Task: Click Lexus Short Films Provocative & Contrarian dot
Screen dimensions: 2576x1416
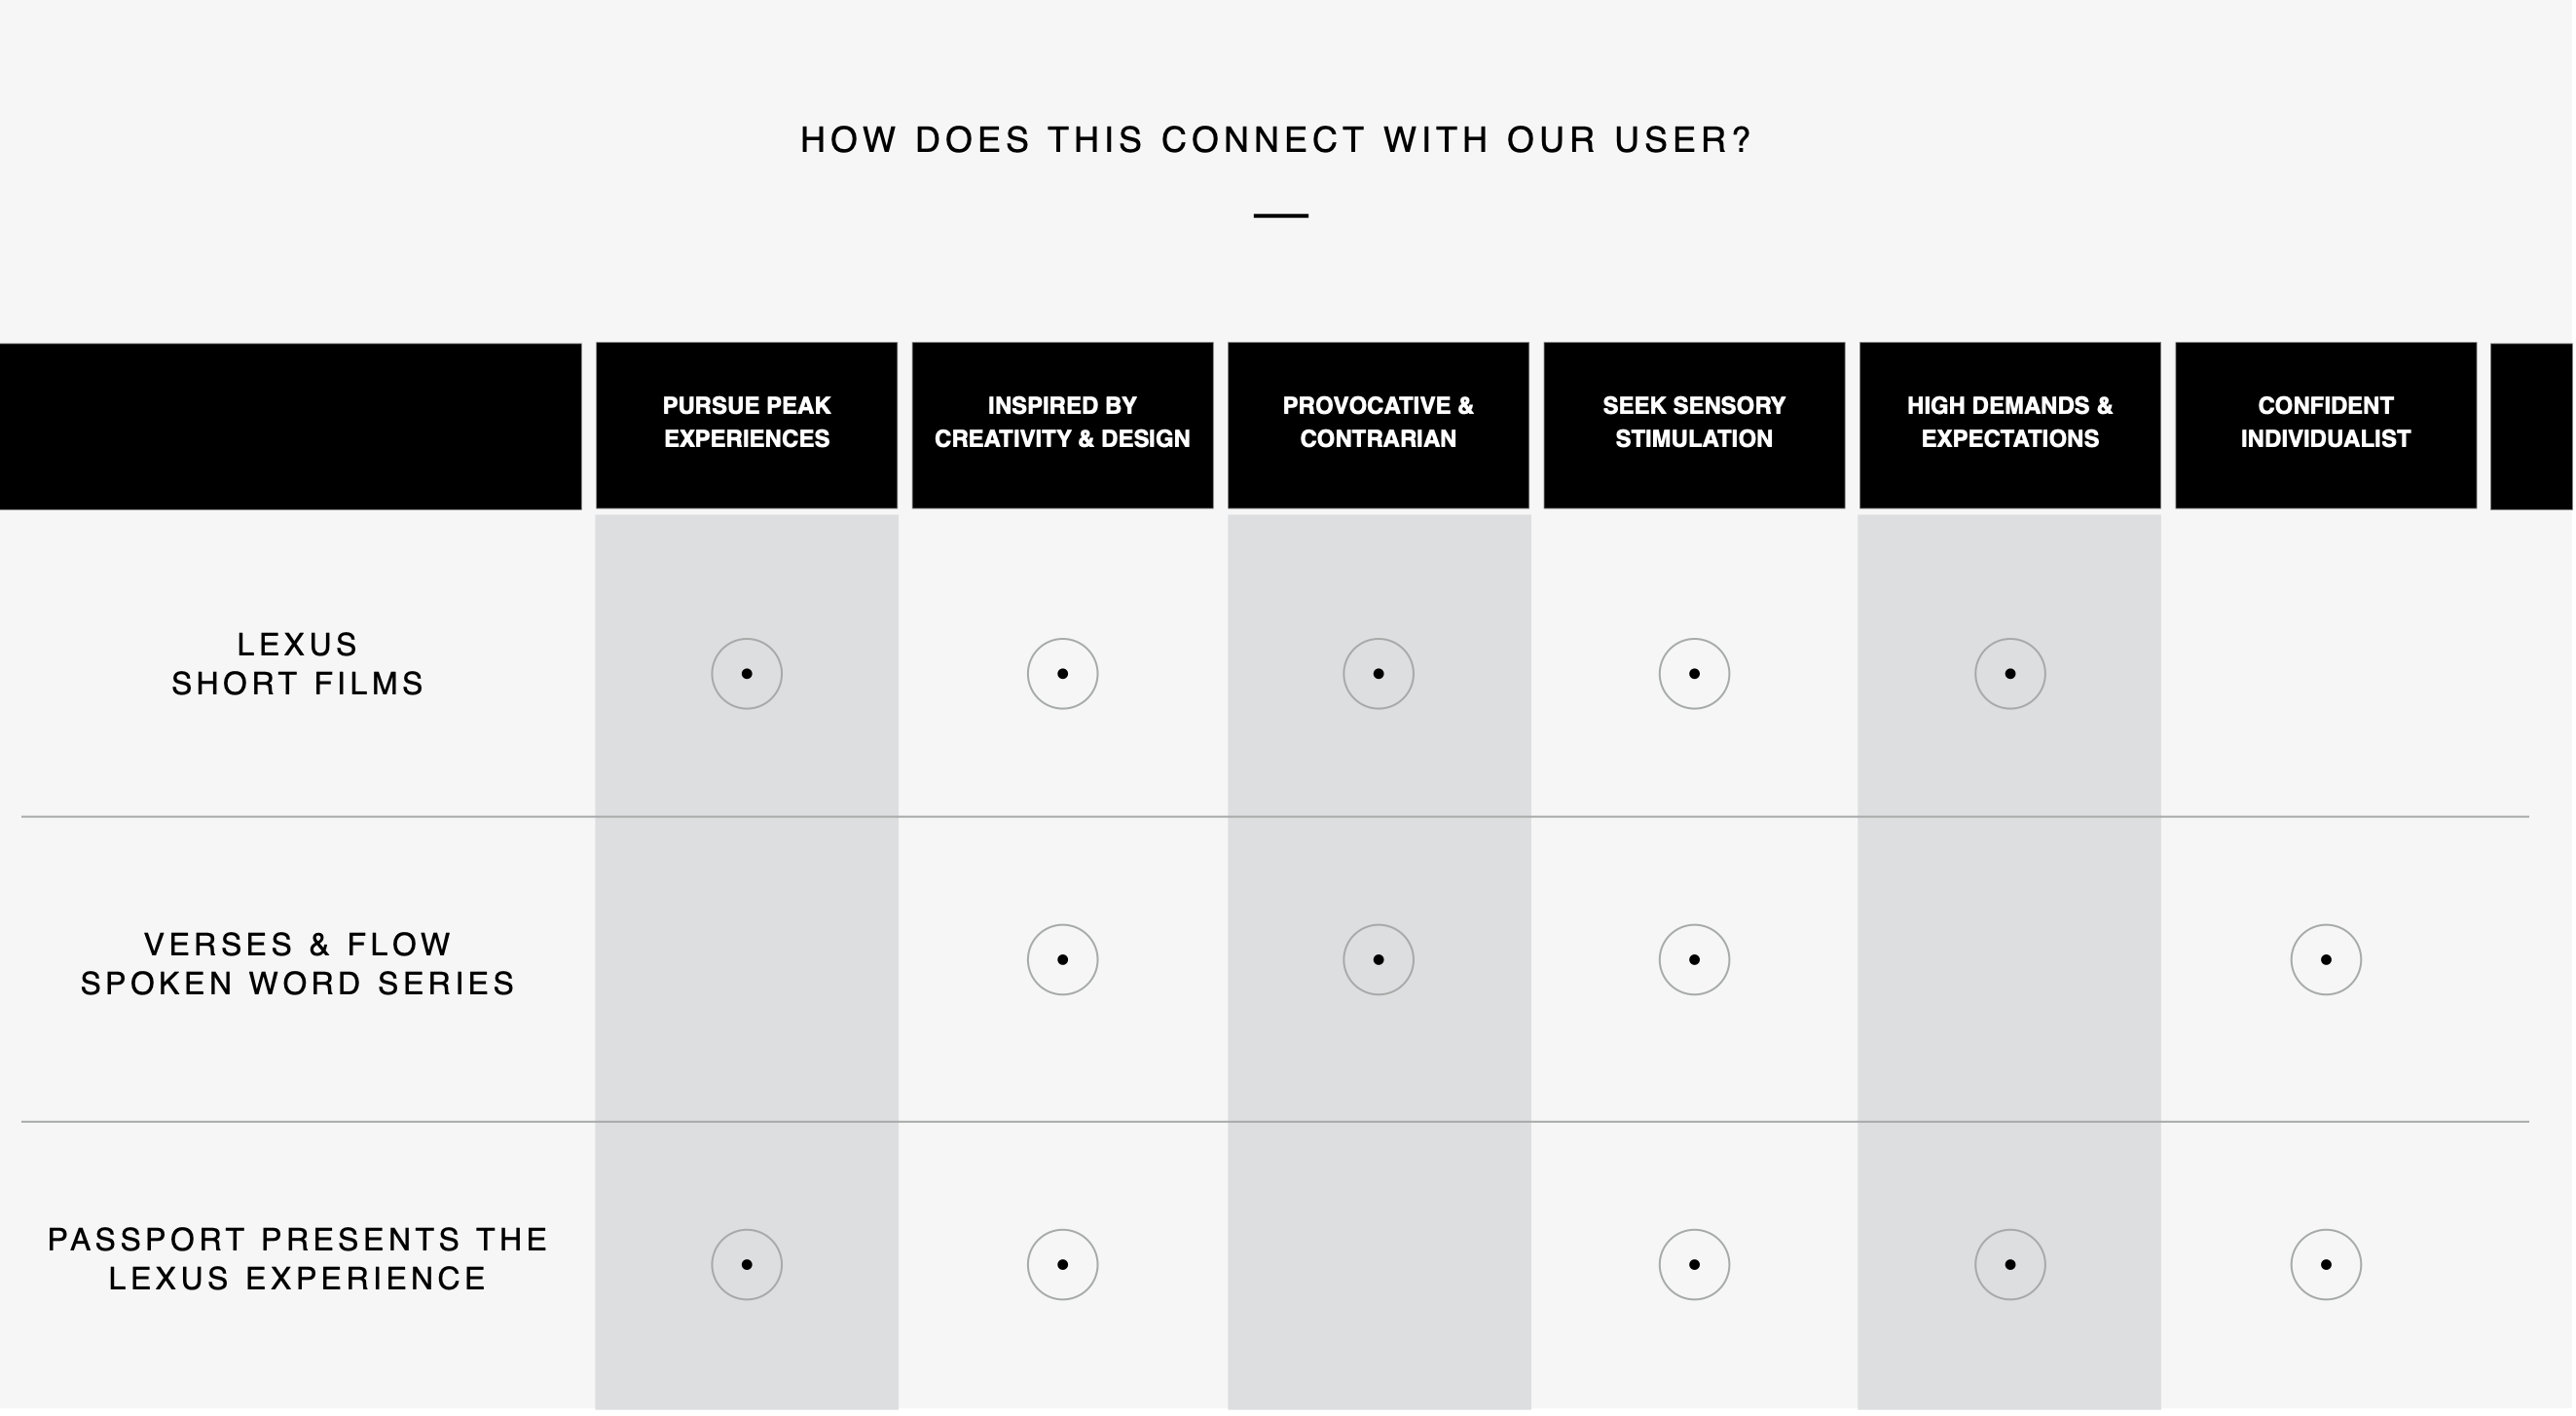Action: click(1379, 675)
